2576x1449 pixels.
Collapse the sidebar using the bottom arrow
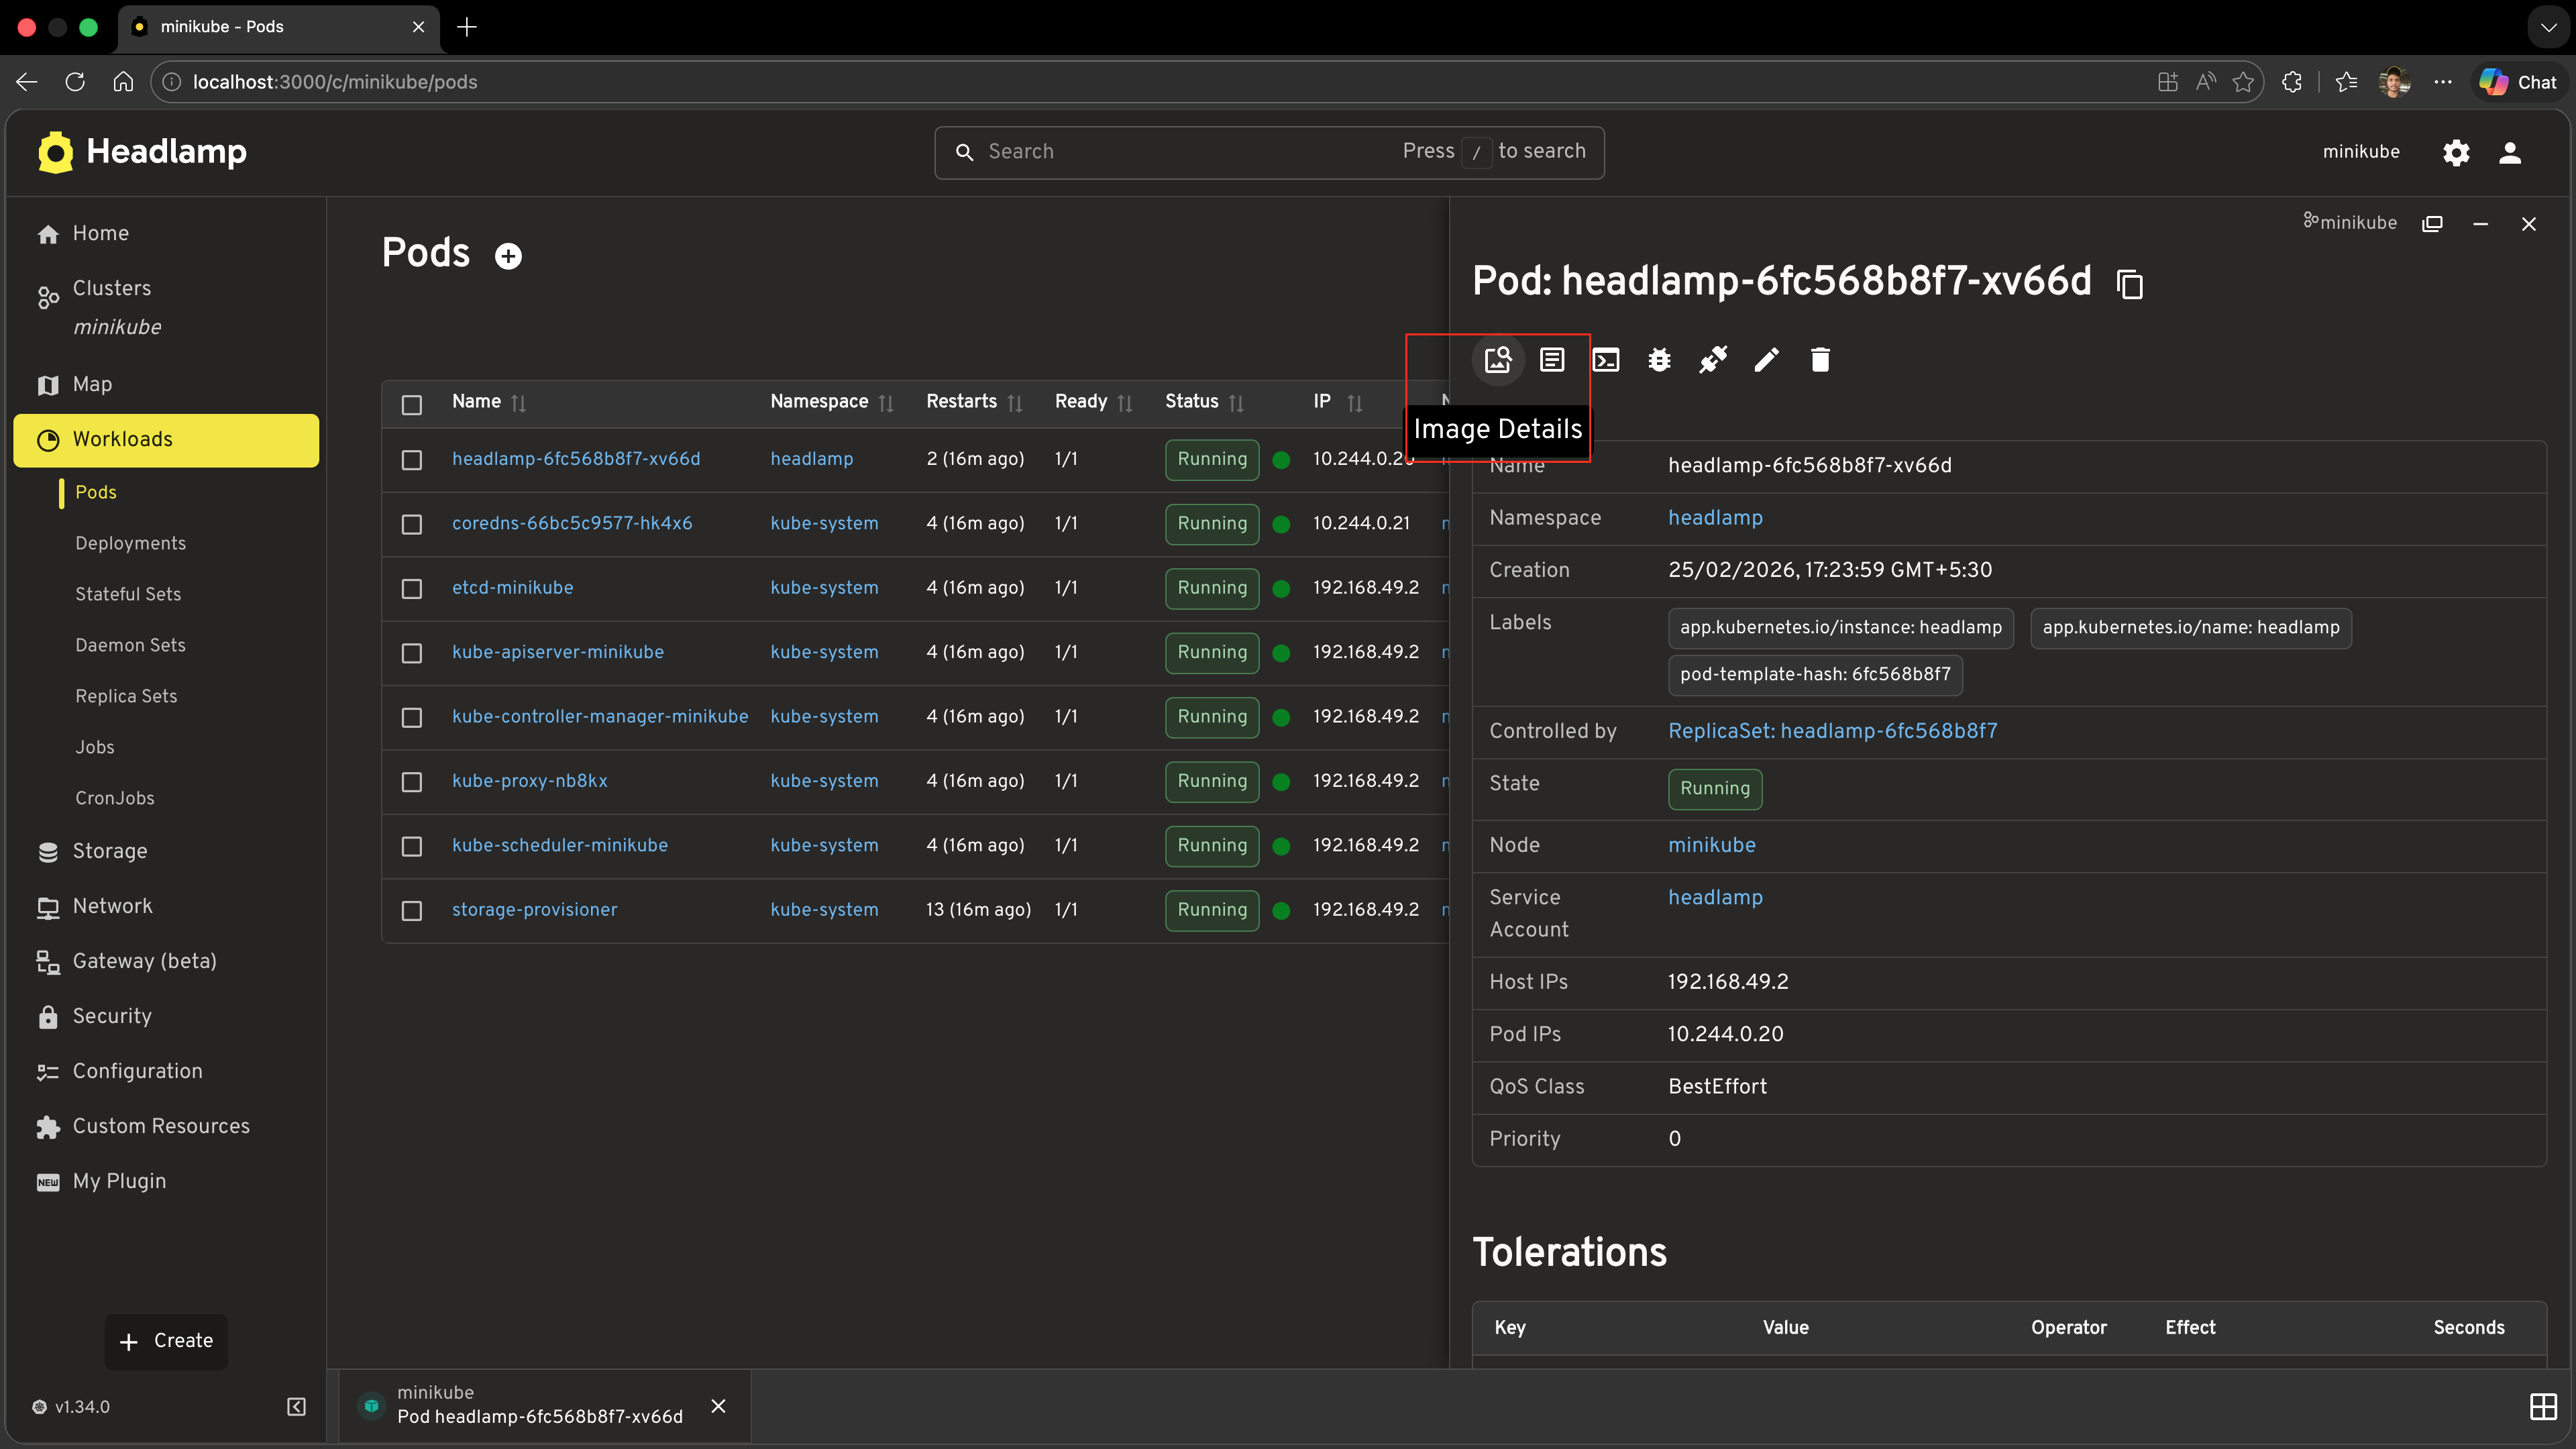[x=295, y=1406]
